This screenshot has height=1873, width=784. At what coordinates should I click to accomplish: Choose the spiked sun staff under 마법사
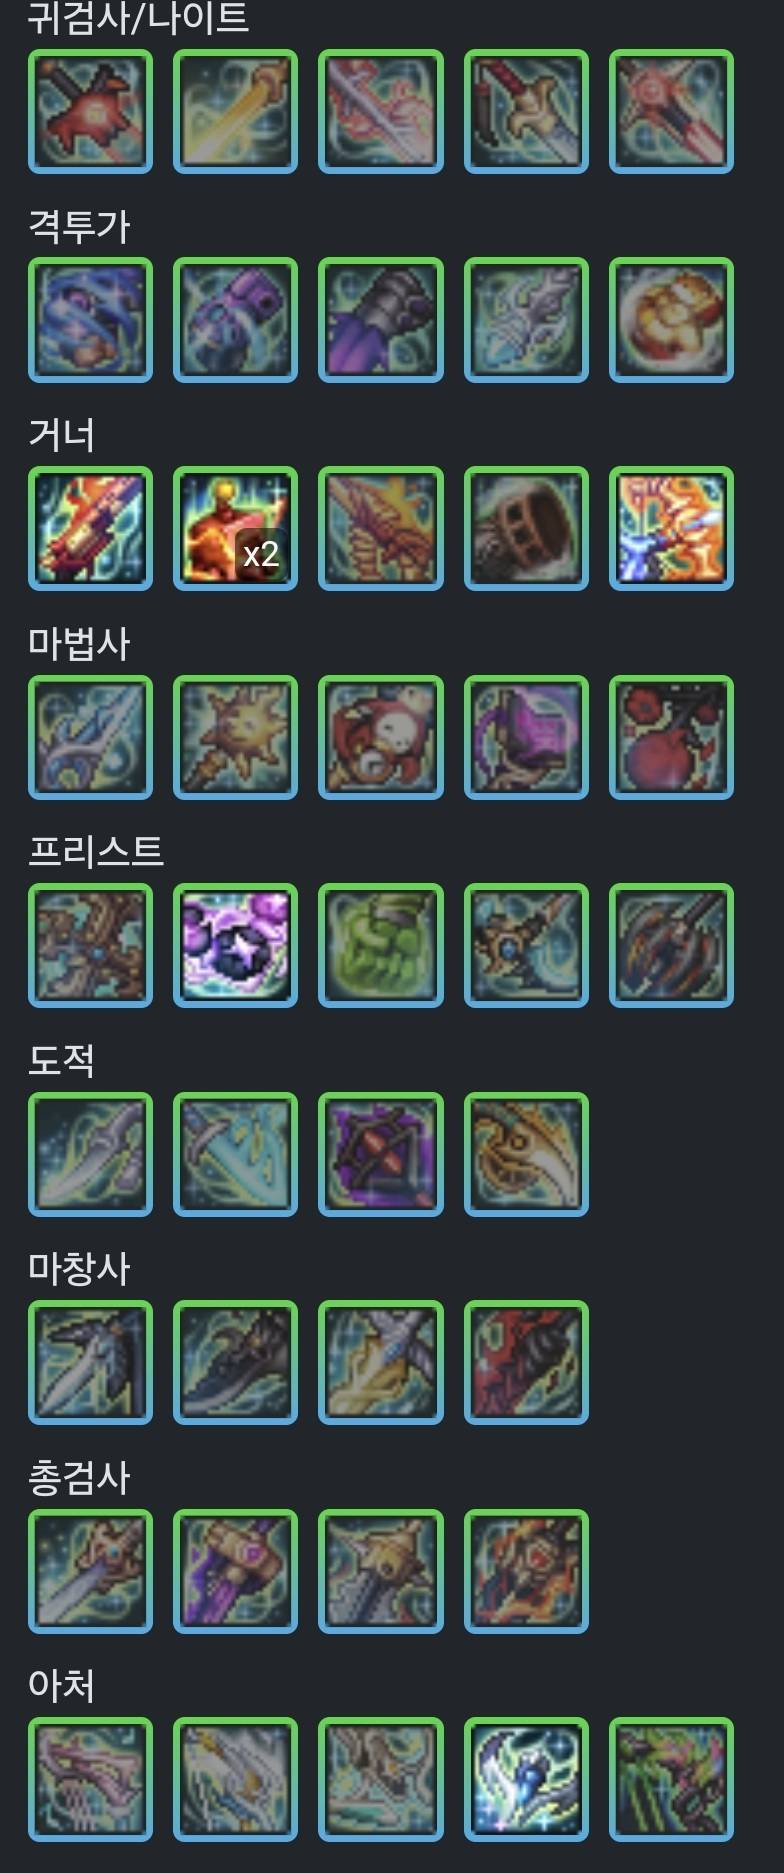[235, 737]
